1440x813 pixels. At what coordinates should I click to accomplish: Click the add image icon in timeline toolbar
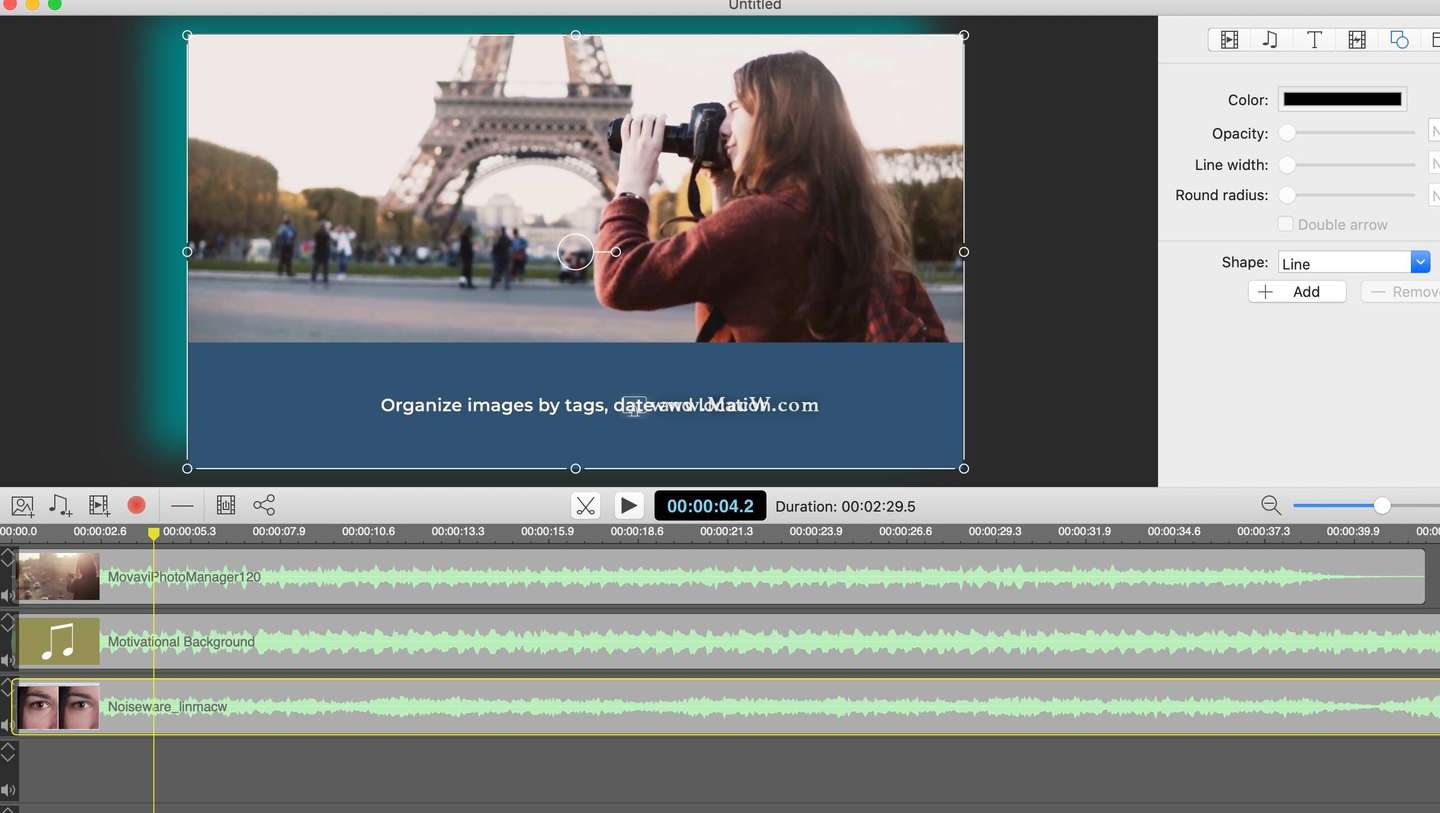click(x=22, y=506)
